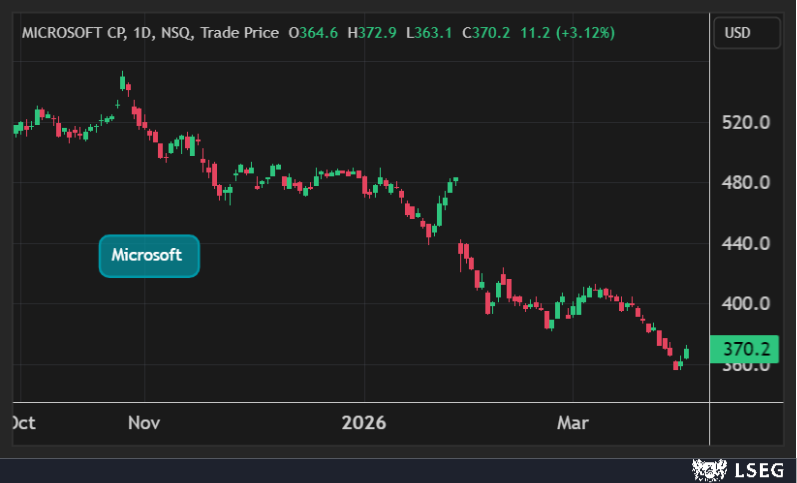Screen dimensions: 797x483
Task: Select the 2026 marker on time axis
Action: 363,423
